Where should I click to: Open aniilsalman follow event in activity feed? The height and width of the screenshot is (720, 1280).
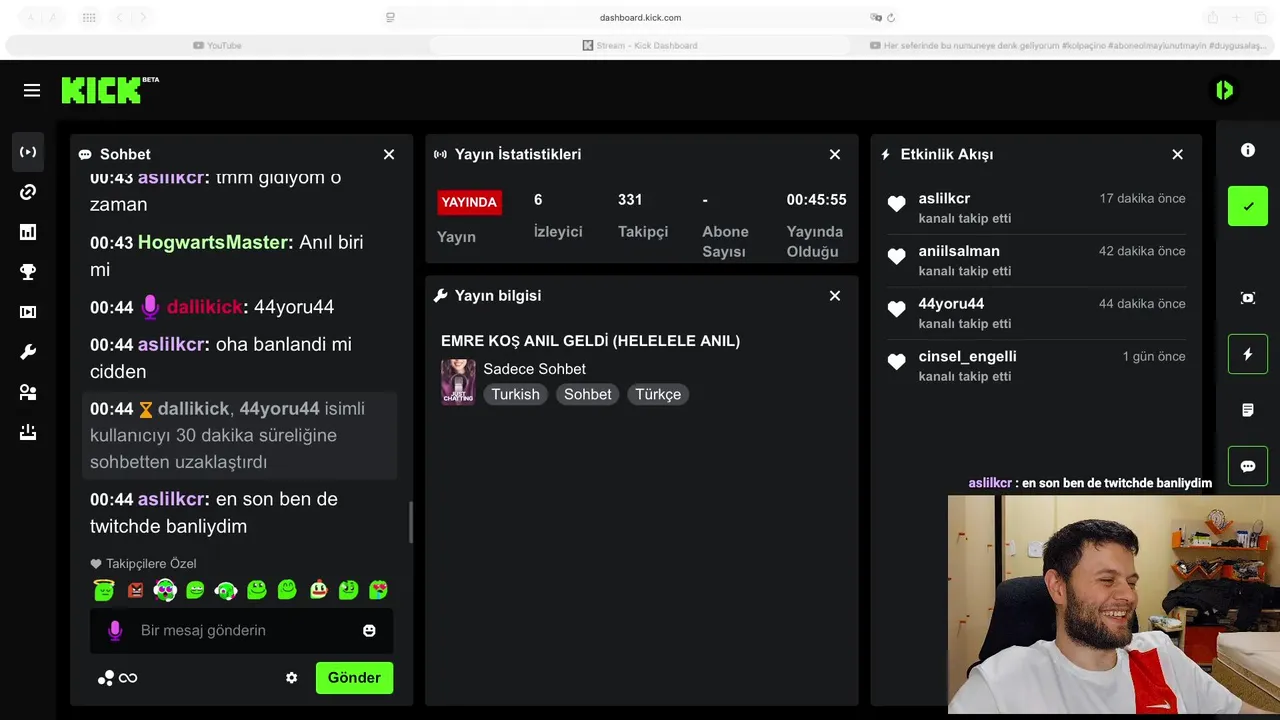tap(1036, 261)
